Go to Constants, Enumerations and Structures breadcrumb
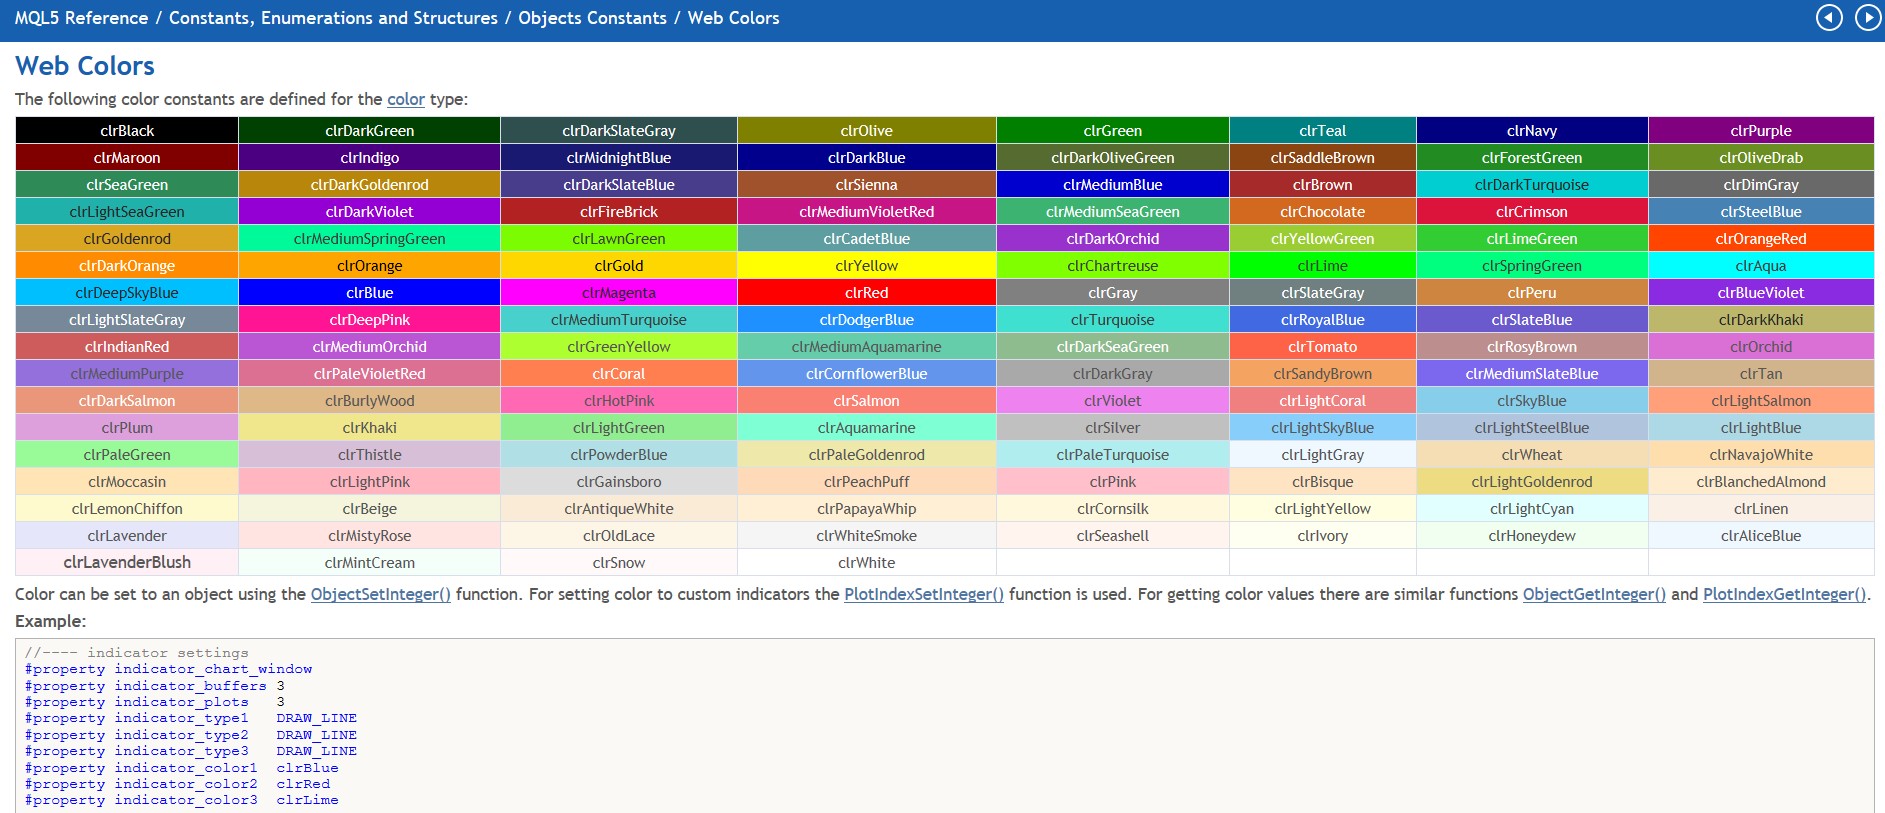The height and width of the screenshot is (813, 1885). (333, 18)
